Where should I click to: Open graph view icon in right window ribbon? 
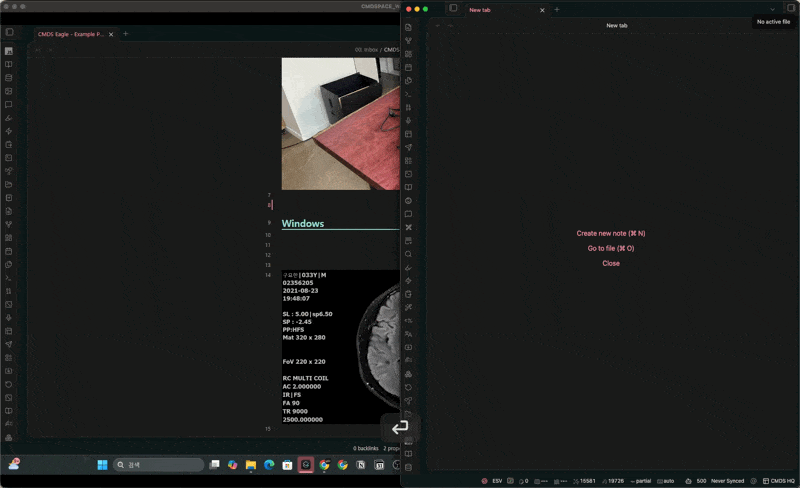click(408, 41)
